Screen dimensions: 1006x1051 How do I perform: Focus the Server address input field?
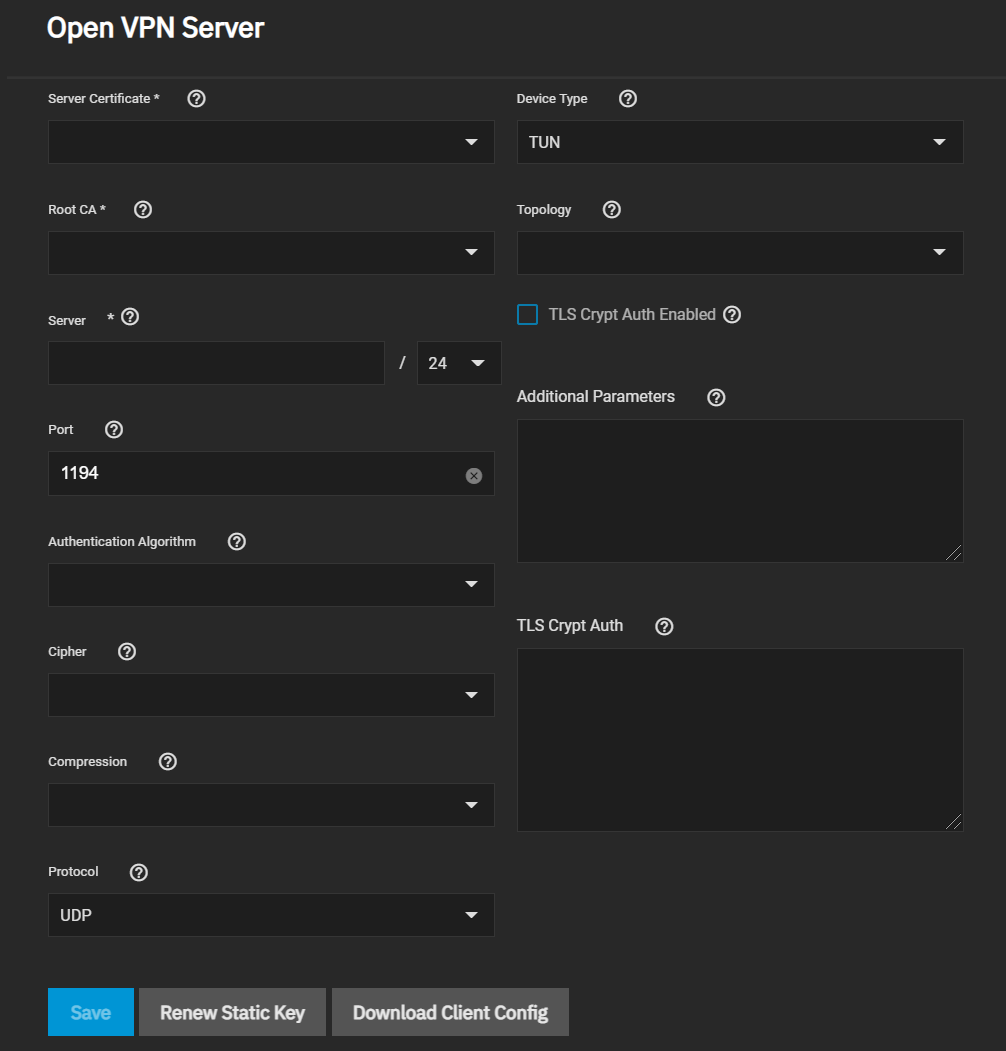(x=216, y=363)
